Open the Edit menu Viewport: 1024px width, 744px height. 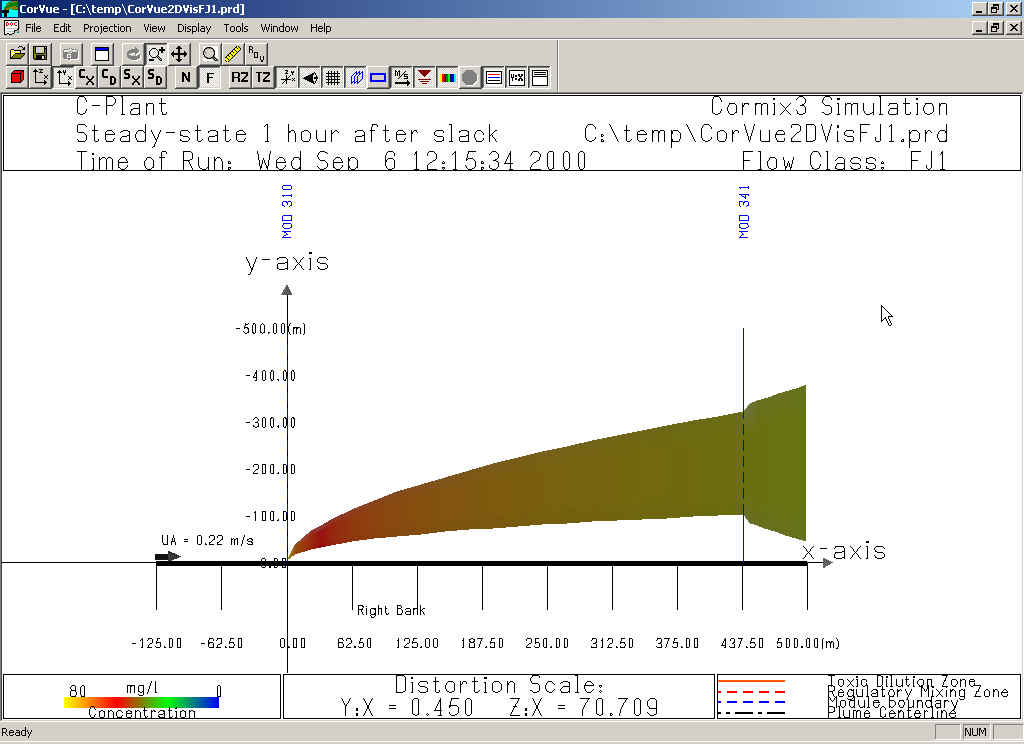(62, 28)
